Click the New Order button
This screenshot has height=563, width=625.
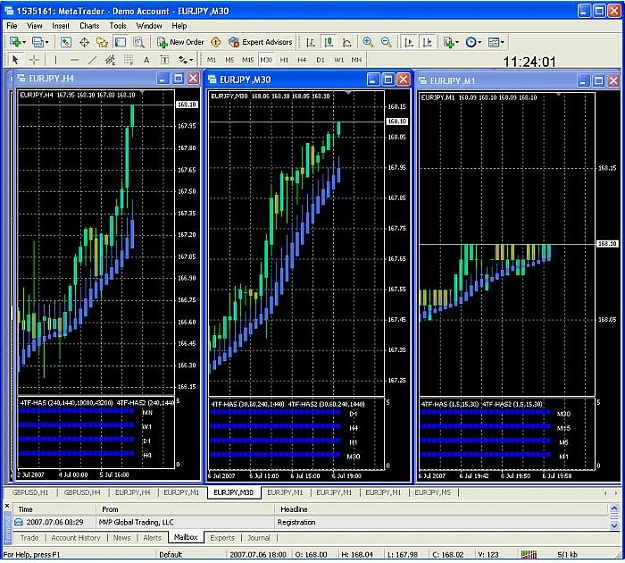pyautogui.click(x=180, y=42)
